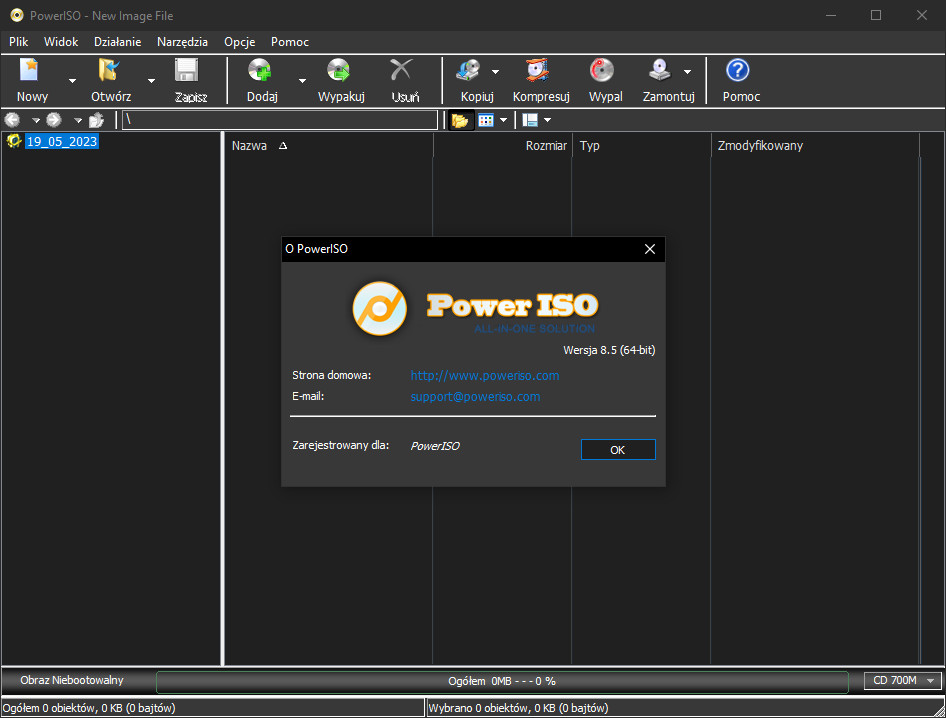
Task: Click the view mode grid icon
Action: [x=486, y=120]
